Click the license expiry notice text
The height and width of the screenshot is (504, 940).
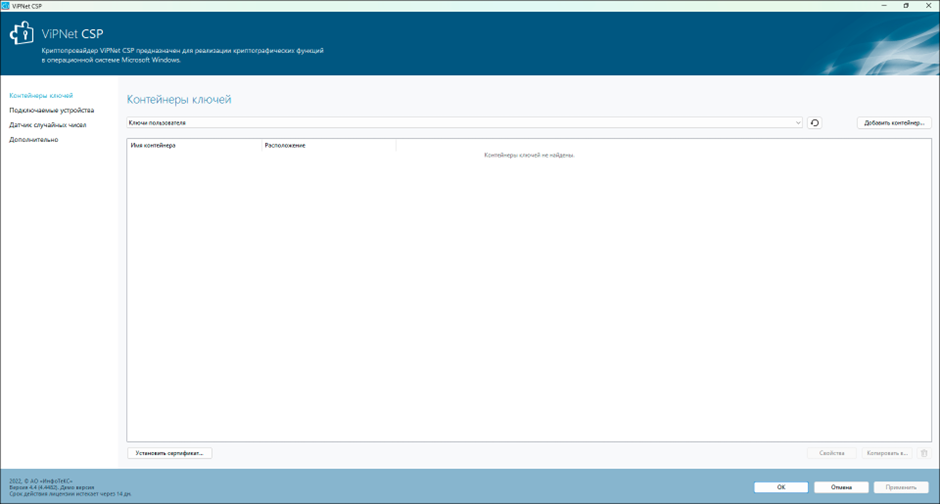(x=70, y=494)
